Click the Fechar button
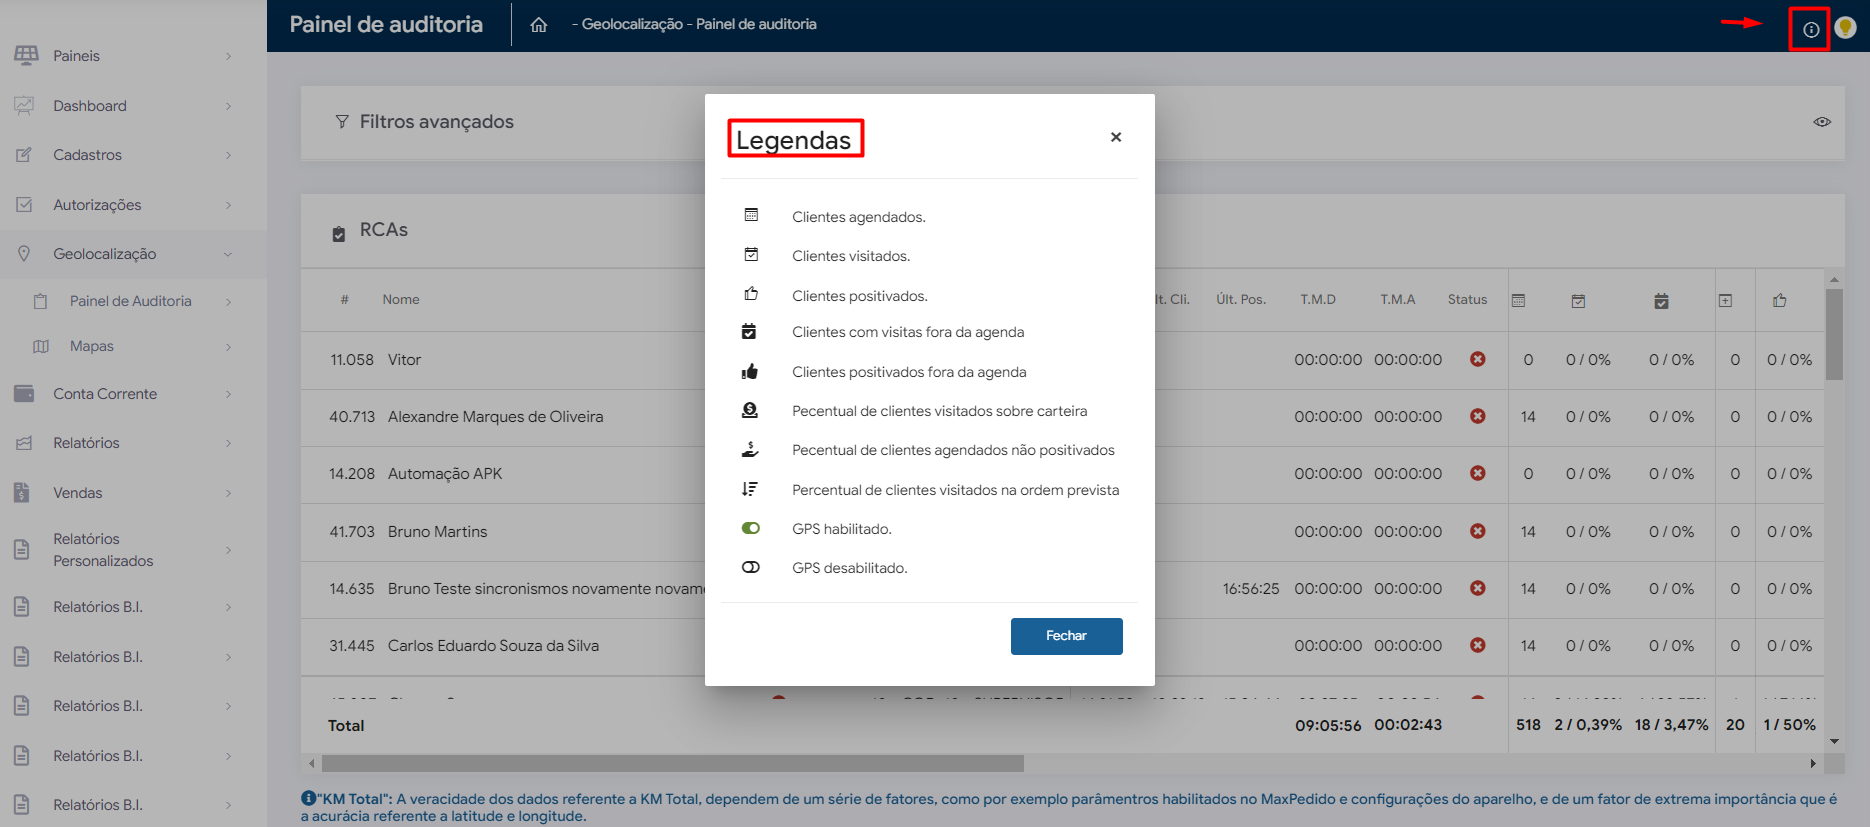The height and width of the screenshot is (827, 1870). pyautogui.click(x=1066, y=636)
